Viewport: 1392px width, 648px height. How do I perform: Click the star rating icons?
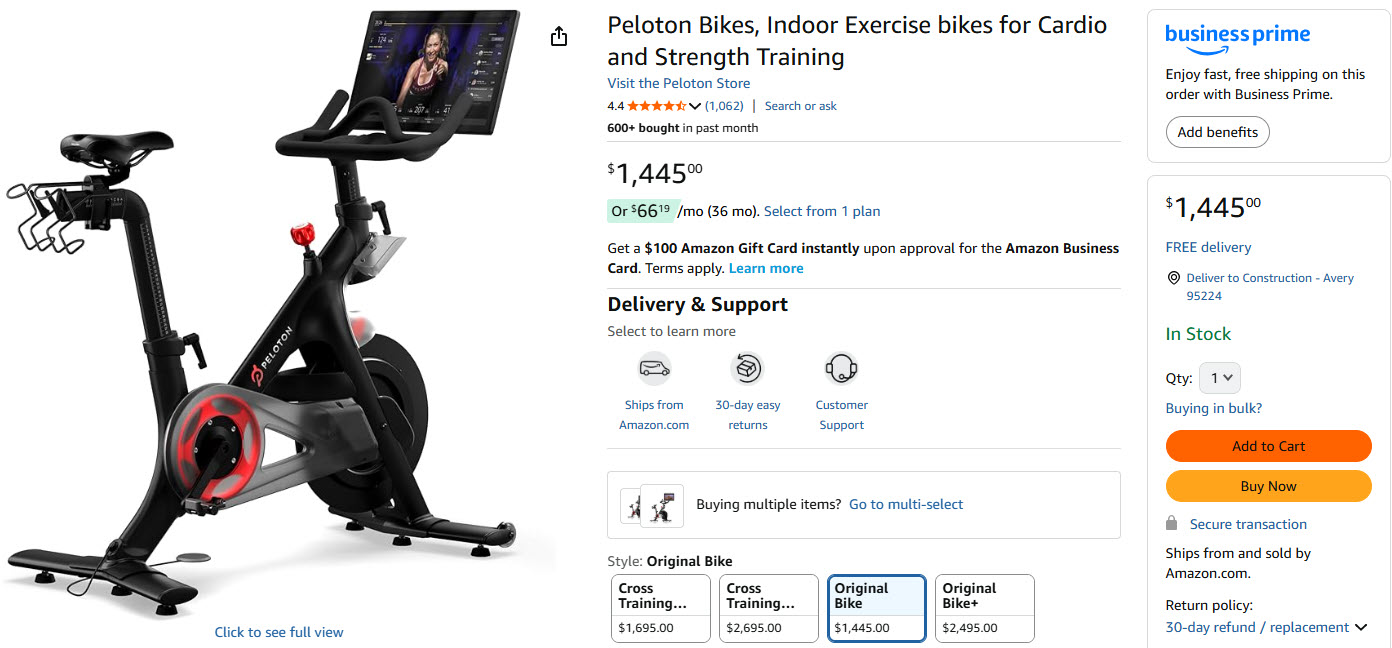click(x=657, y=106)
